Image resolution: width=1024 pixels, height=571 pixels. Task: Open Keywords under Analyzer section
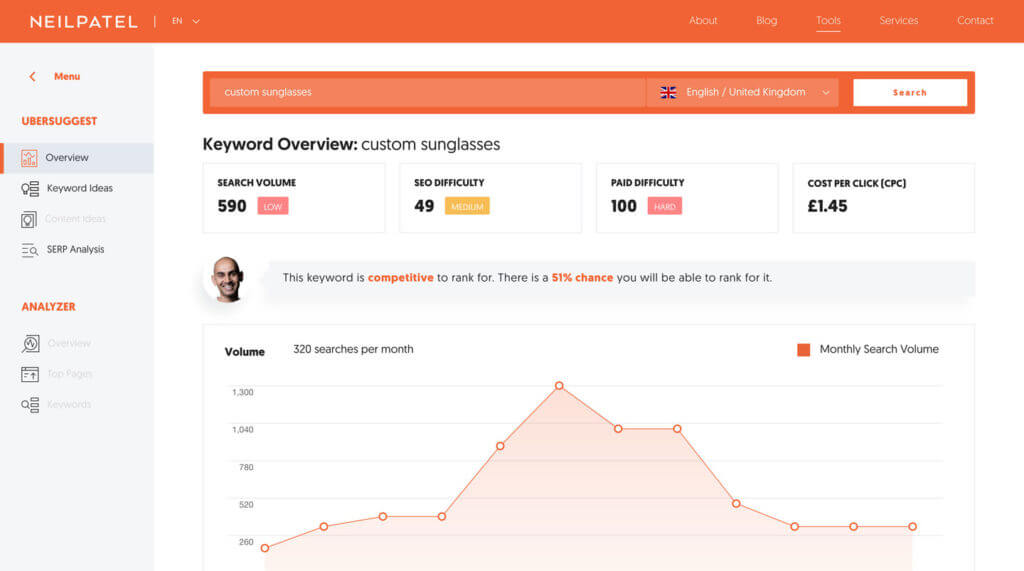(69, 404)
